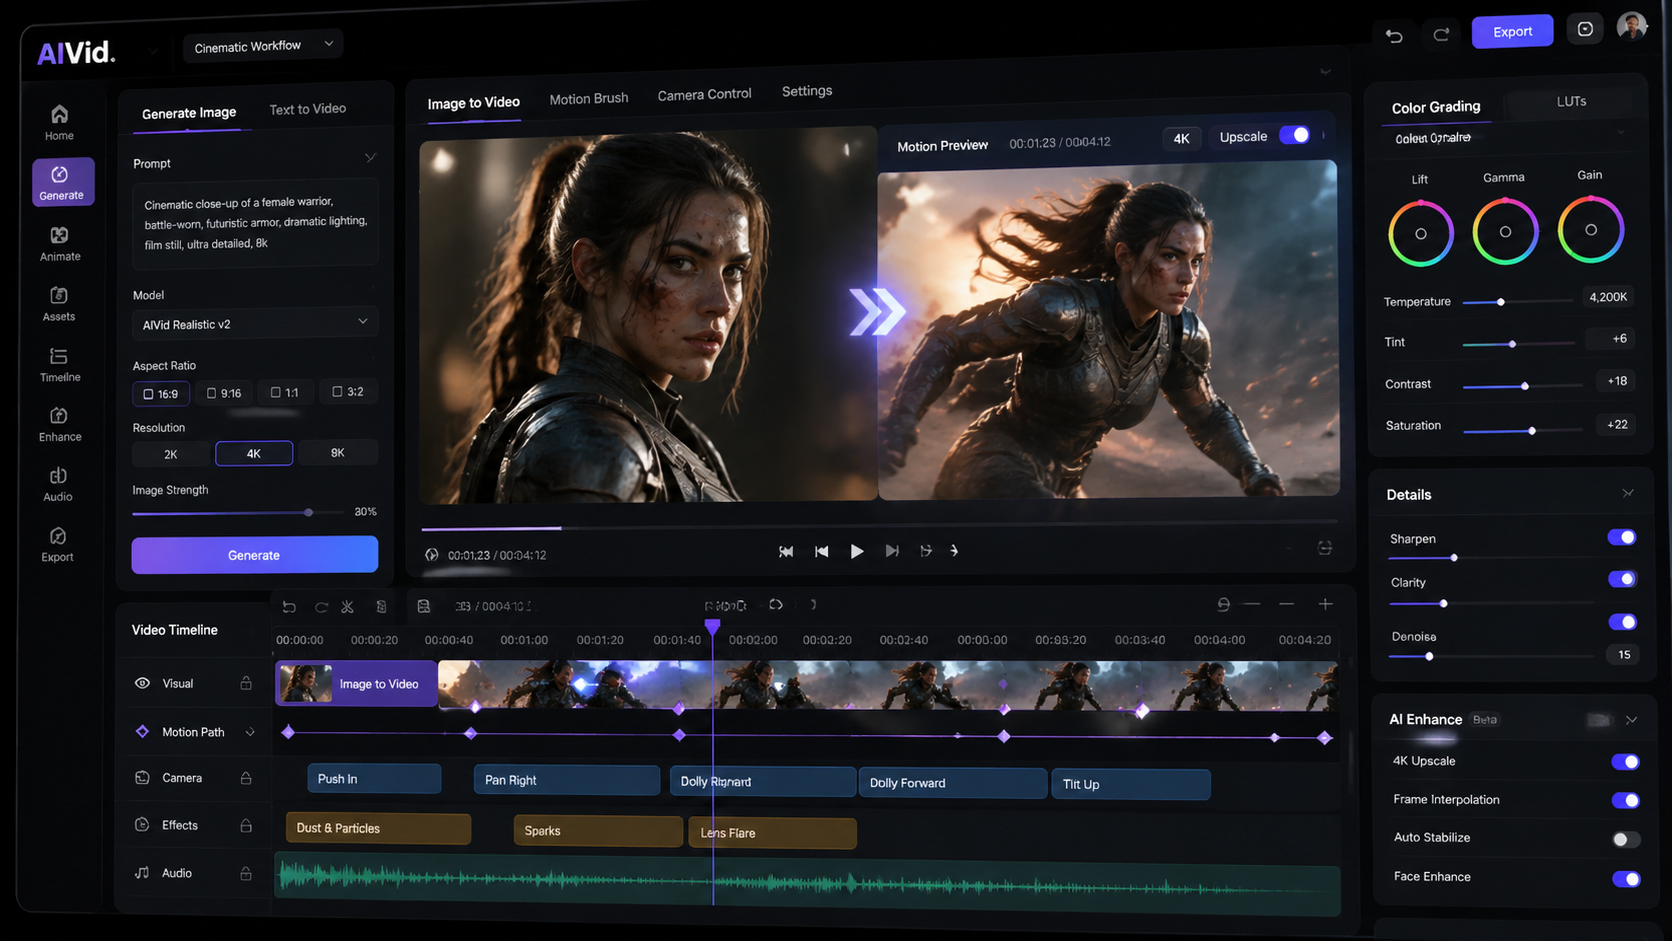1672x941 pixels.
Task: Open the user profile avatar
Action: [x=1632, y=26]
